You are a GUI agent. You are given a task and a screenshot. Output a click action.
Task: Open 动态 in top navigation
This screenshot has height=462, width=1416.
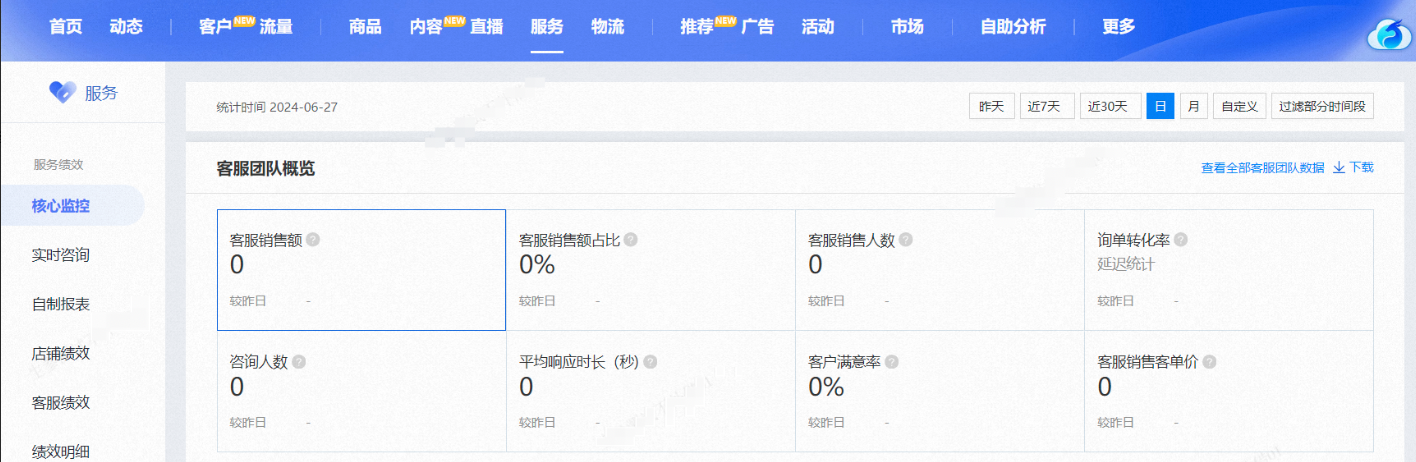pyautogui.click(x=126, y=27)
